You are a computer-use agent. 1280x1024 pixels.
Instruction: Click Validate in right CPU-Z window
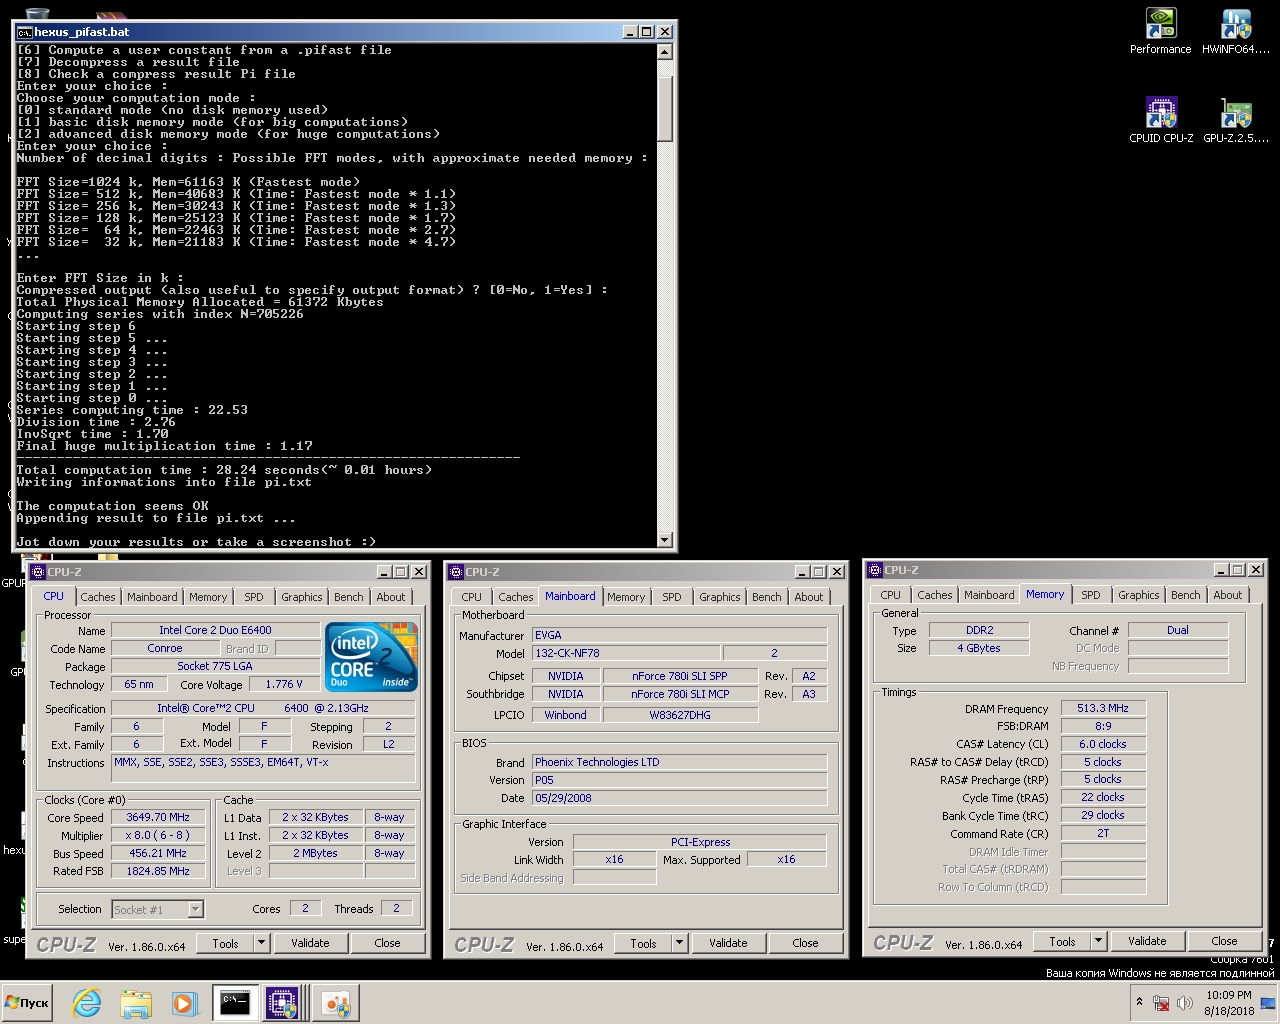(x=1147, y=941)
